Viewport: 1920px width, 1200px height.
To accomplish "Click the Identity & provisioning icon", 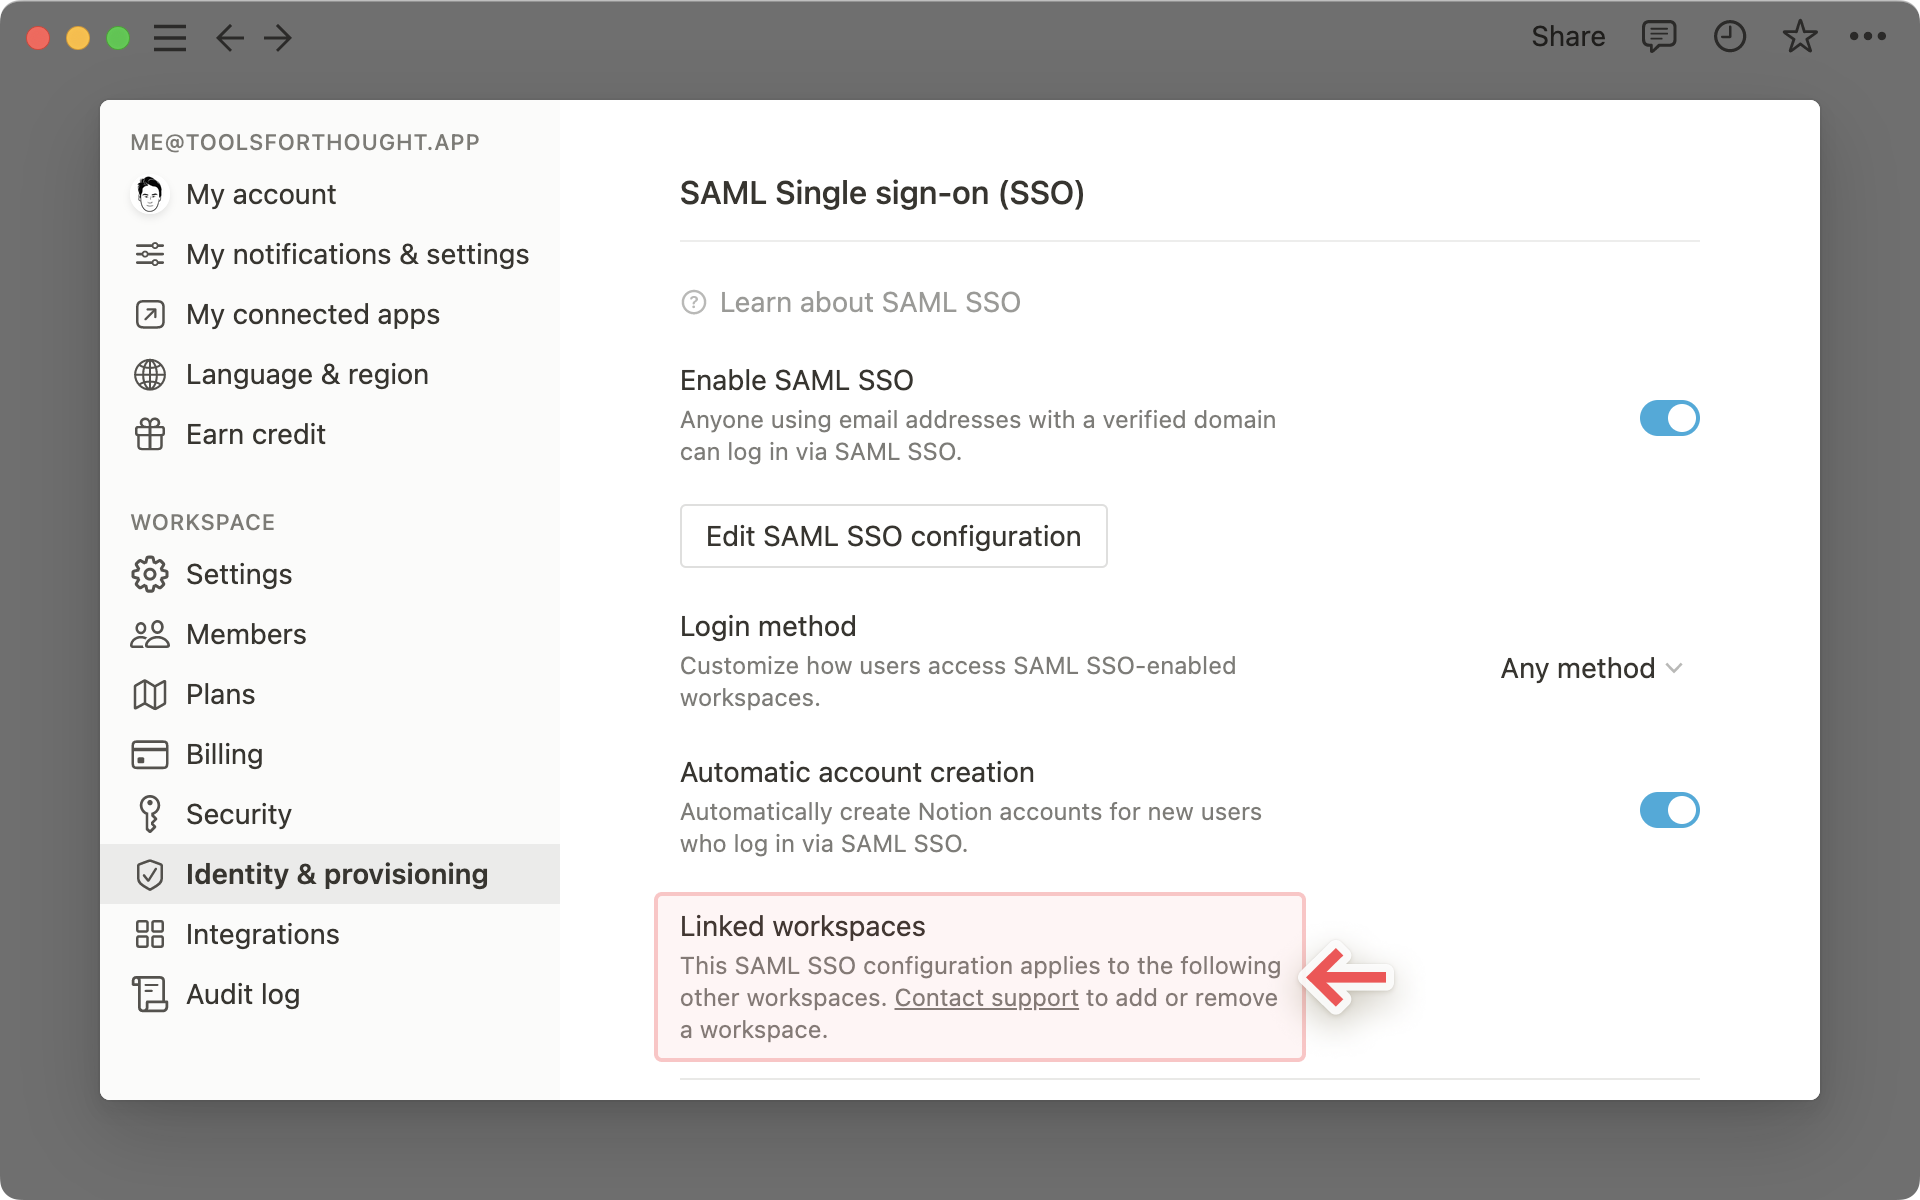I will (151, 874).
